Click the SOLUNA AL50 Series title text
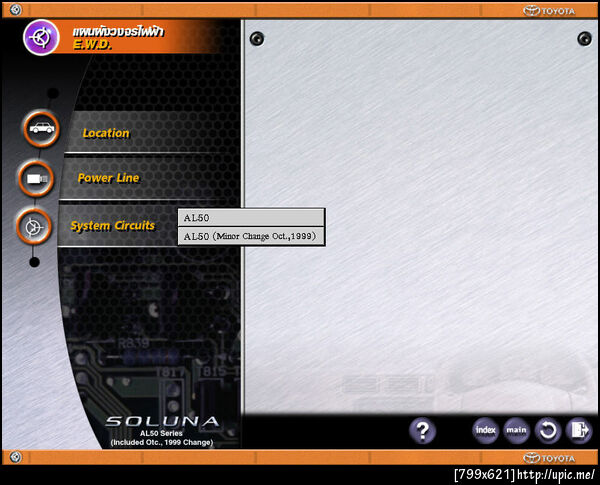This screenshot has width=600, height=485. 162,431
